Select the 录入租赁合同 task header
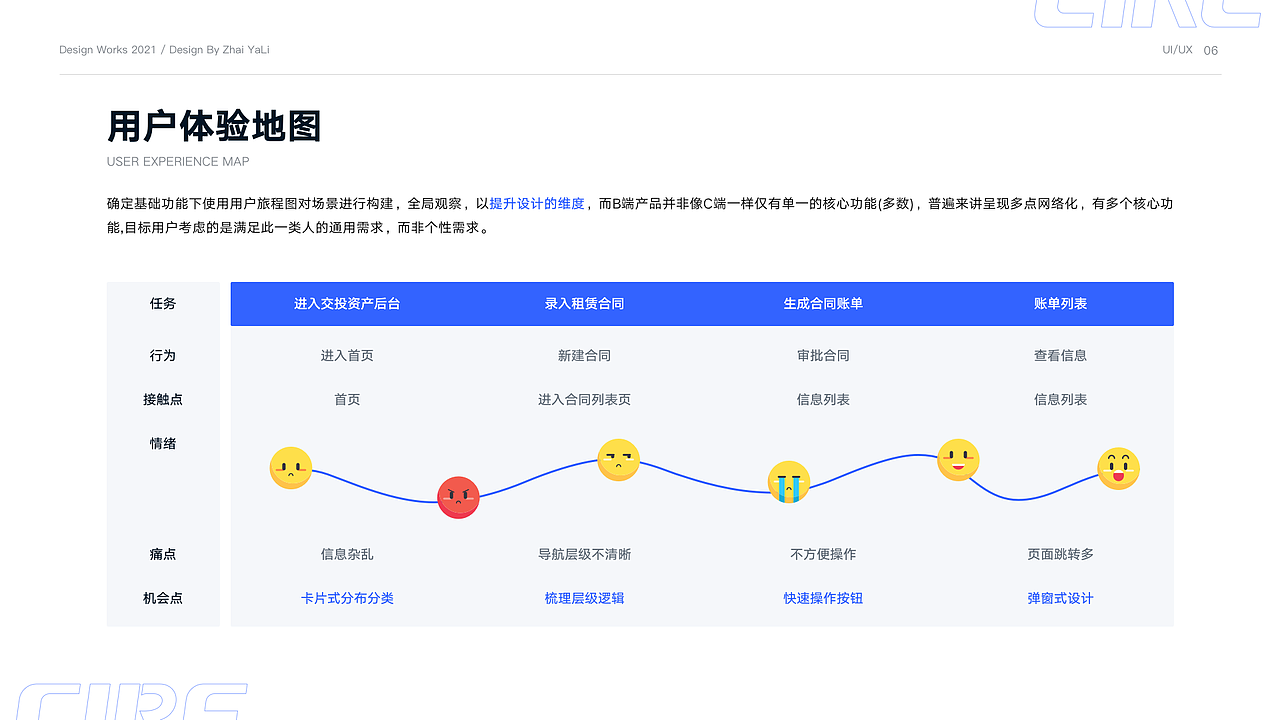Image resolution: width=1280 pixels, height=720 pixels. coord(584,304)
